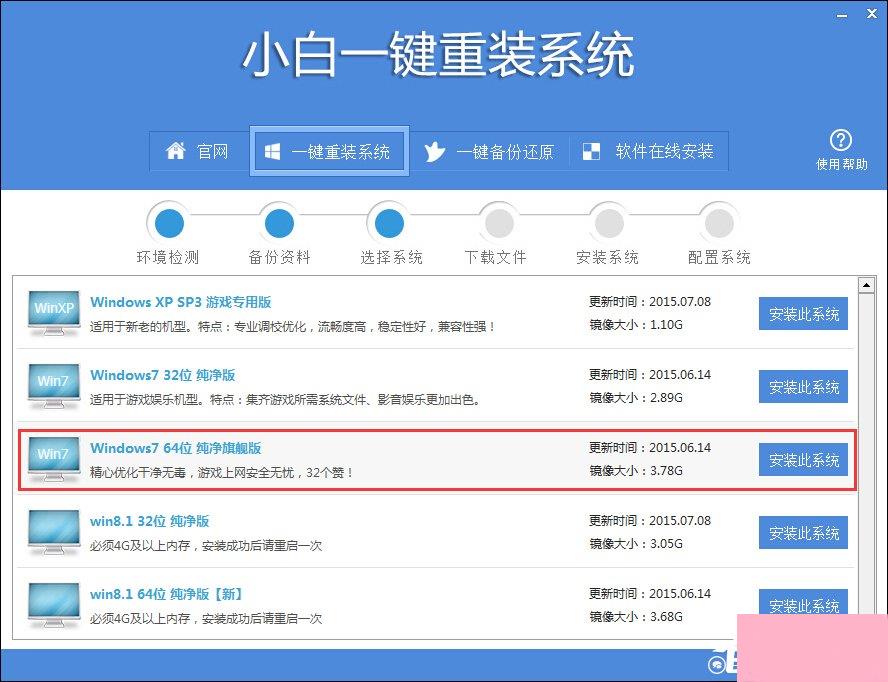Install win8.1 32位 纯净版 system

[803, 532]
